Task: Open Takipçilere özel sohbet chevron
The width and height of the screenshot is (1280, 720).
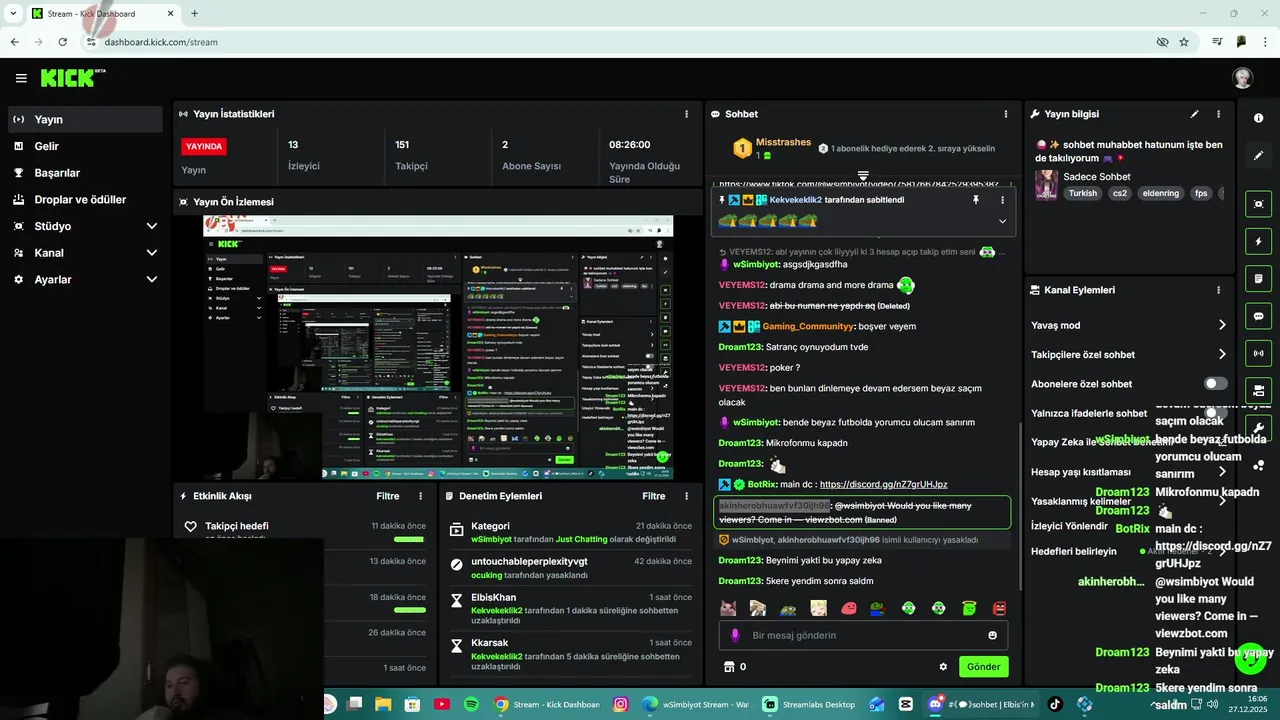Action: (x=1222, y=354)
